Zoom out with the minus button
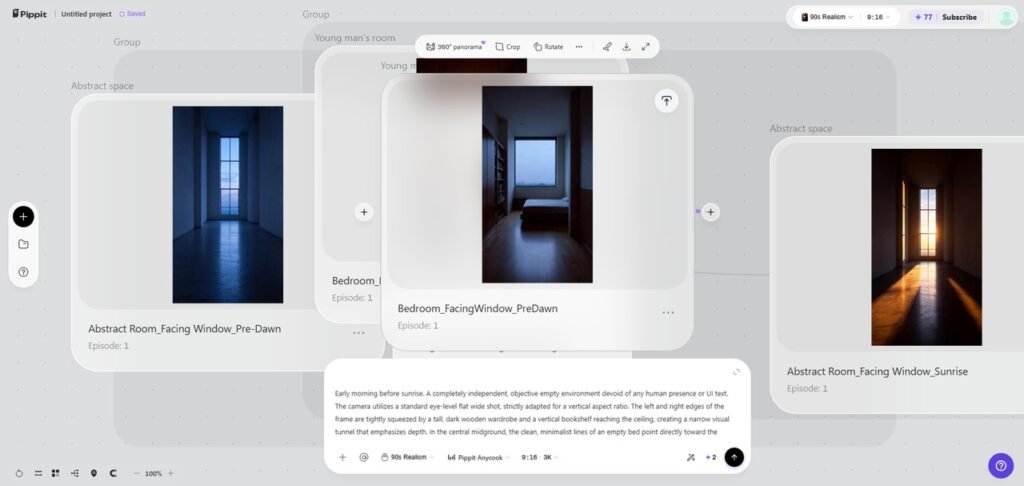 pos(136,473)
